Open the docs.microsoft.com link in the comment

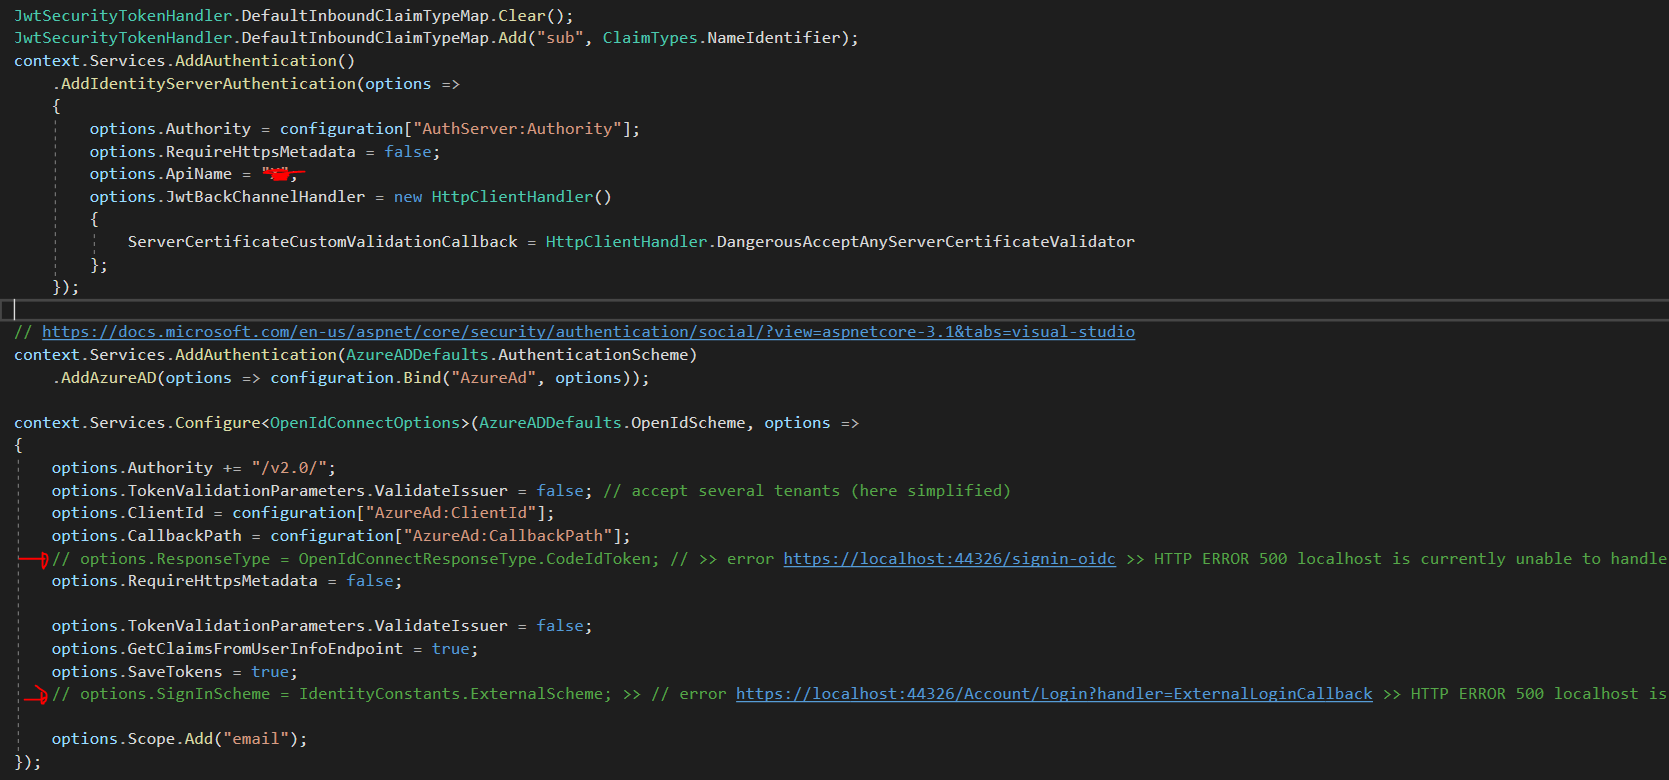tap(588, 332)
